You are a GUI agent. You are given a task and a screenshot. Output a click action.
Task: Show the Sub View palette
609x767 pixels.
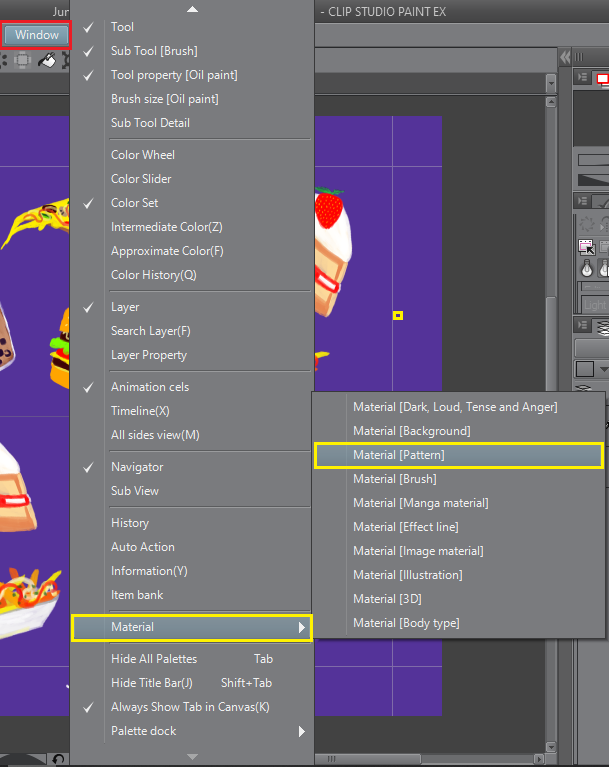pyautogui.click(x=191, y=491)
